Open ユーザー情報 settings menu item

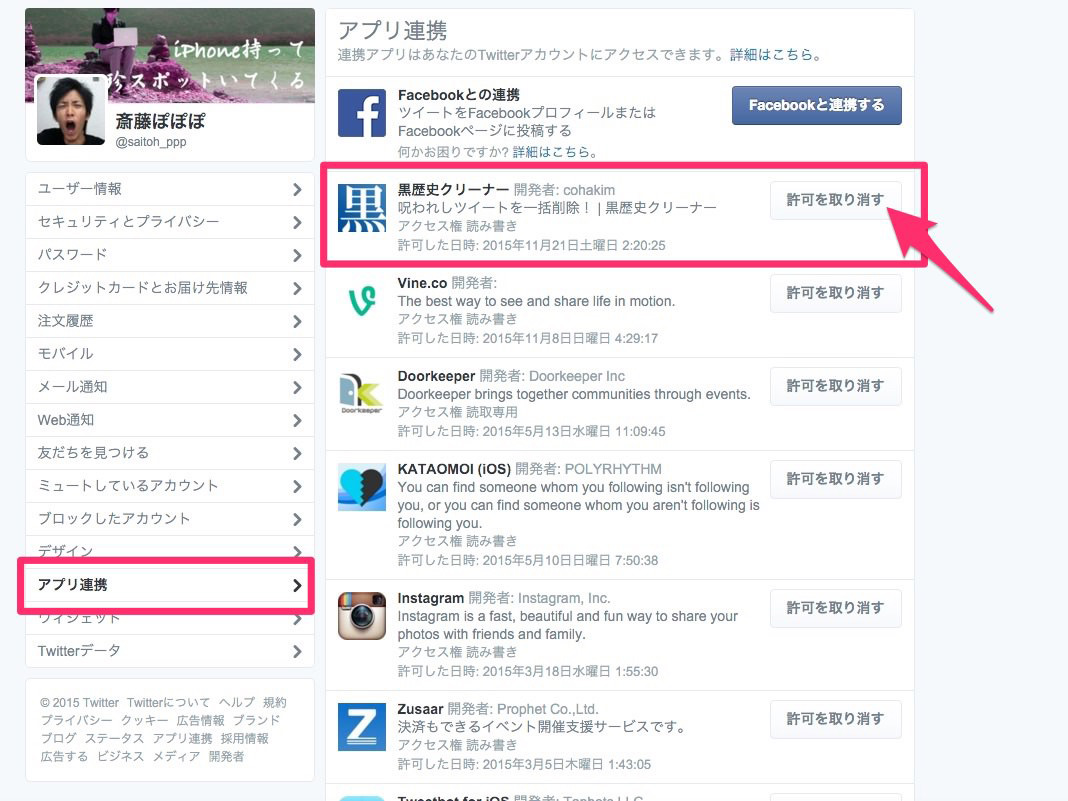coord(170,189)
